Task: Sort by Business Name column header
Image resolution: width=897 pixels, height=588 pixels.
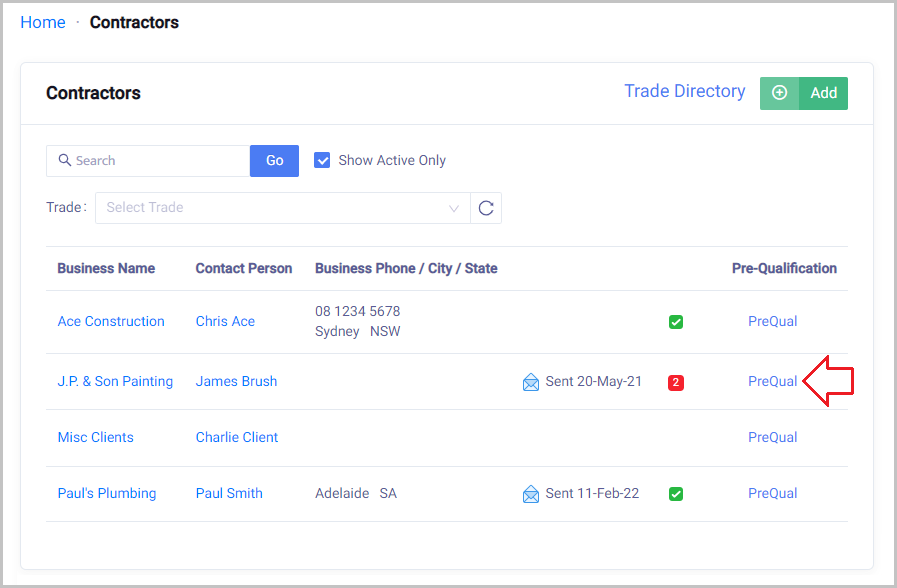Action: pos(106,268)
